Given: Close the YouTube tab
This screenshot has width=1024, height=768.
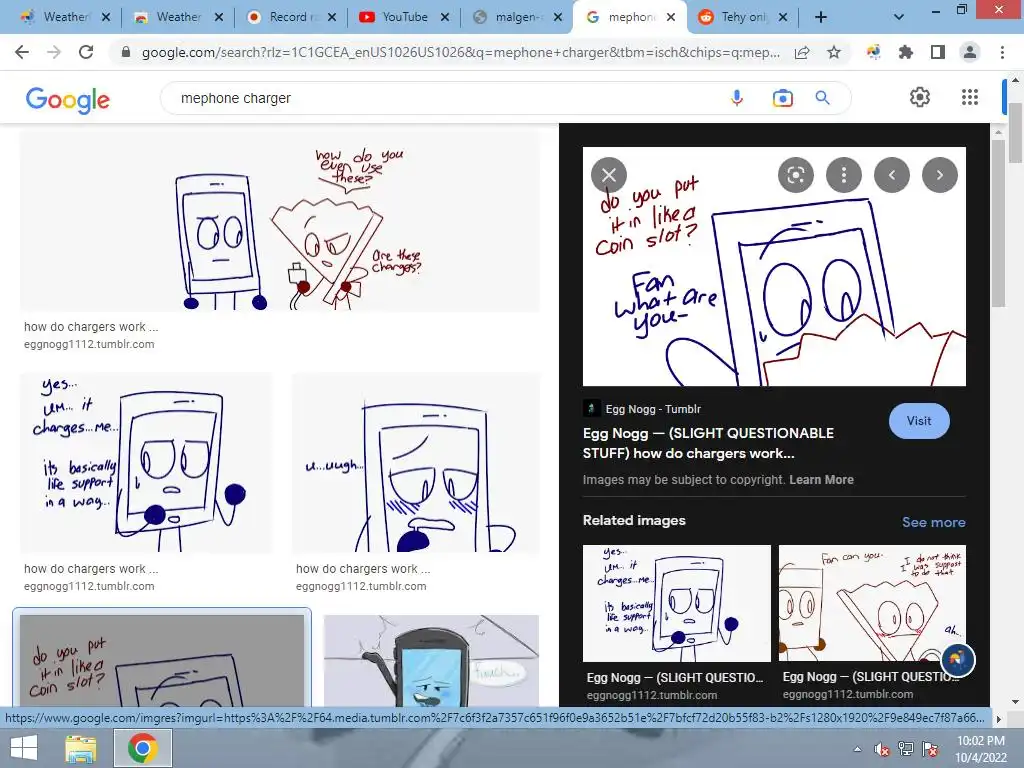Looking at the screenshot, I should pyautogui.click(x=445, y=17).
